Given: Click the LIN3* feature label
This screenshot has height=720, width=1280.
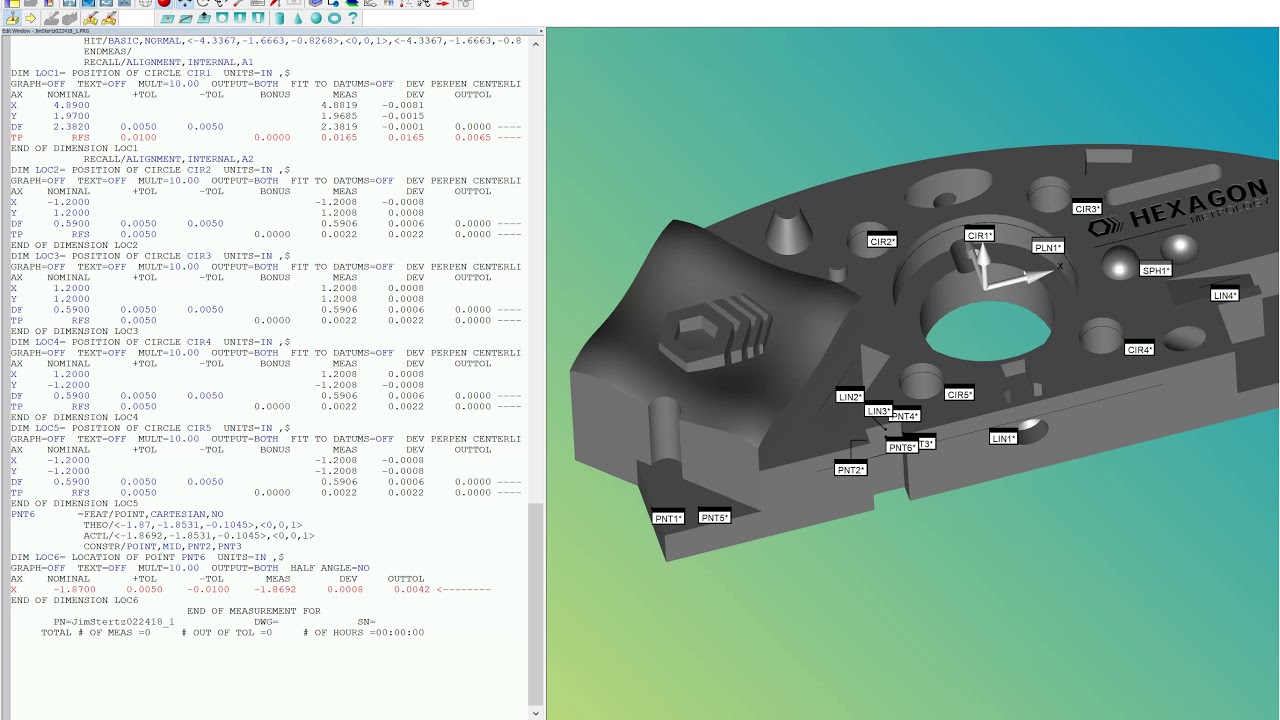Looking at the screenshot, I should pos(877,411).
